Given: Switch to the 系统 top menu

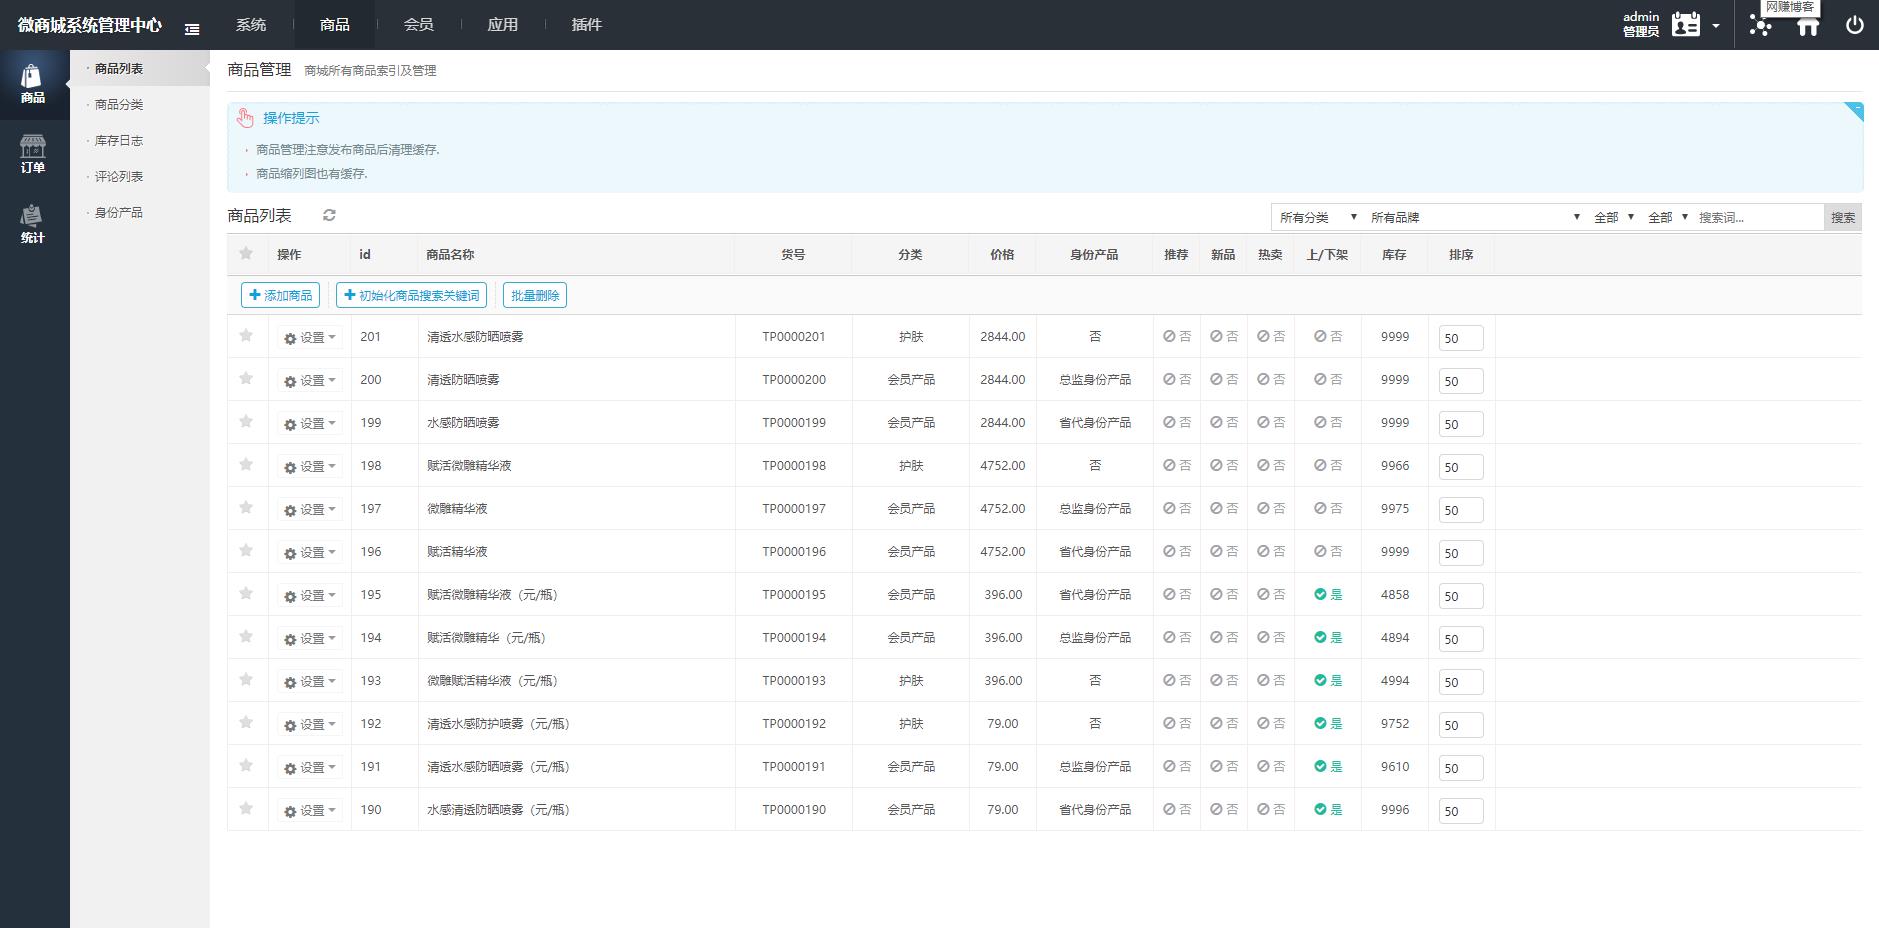Looking at the screenshot, I should coord(251,24).
